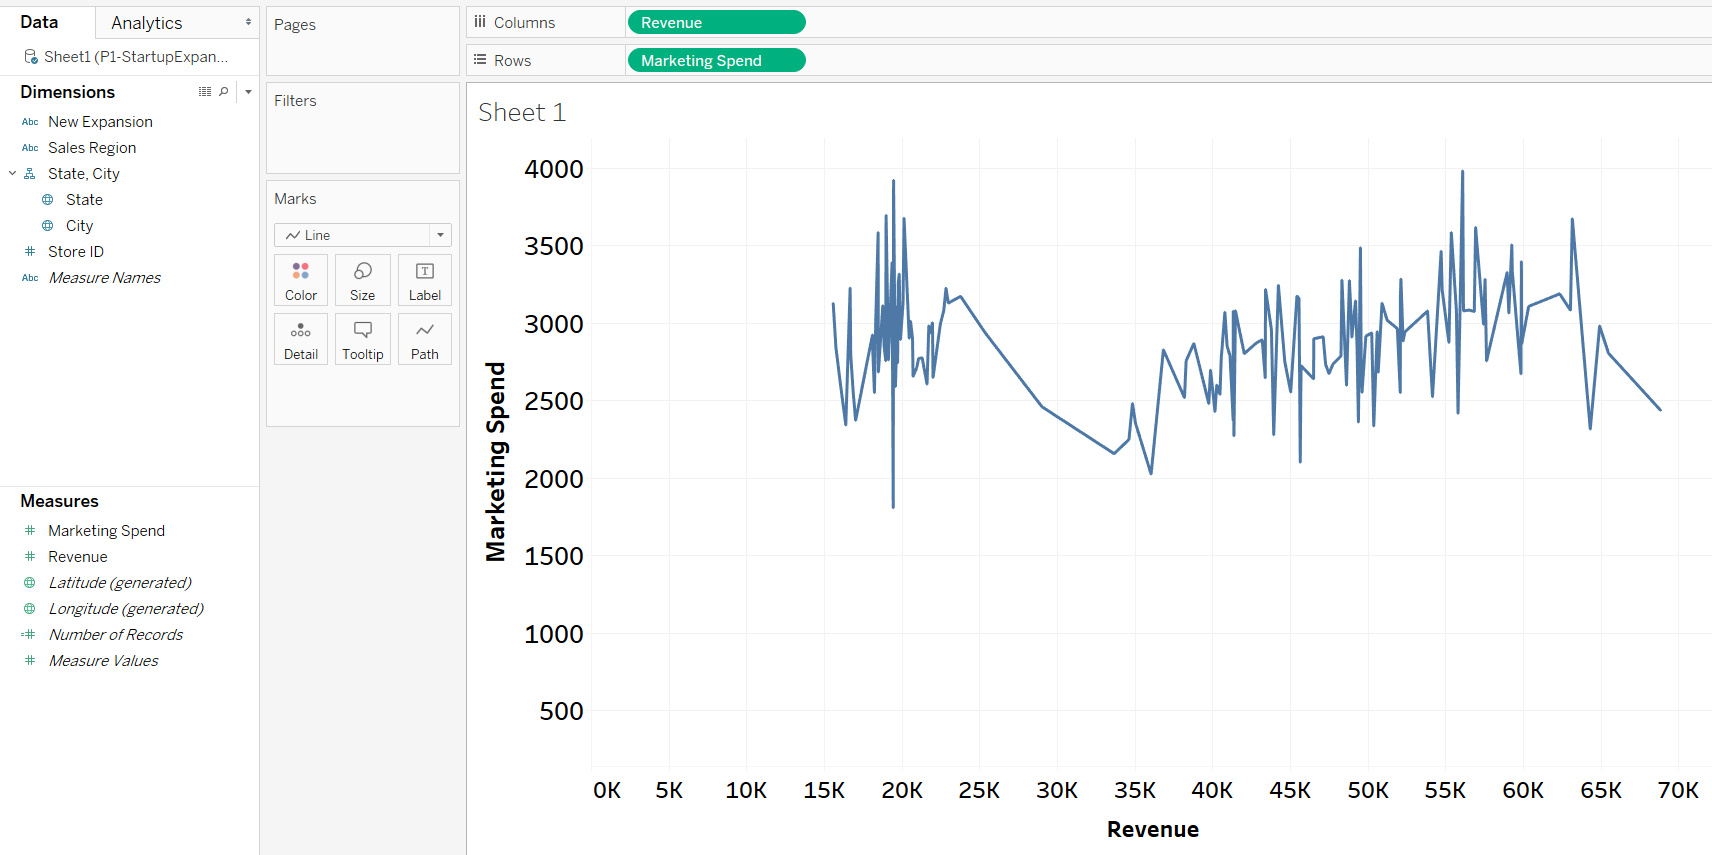This screenshot has width=1712, height=855.
Task: Collapse the State, City hierarchy
Action: point(12,173)
